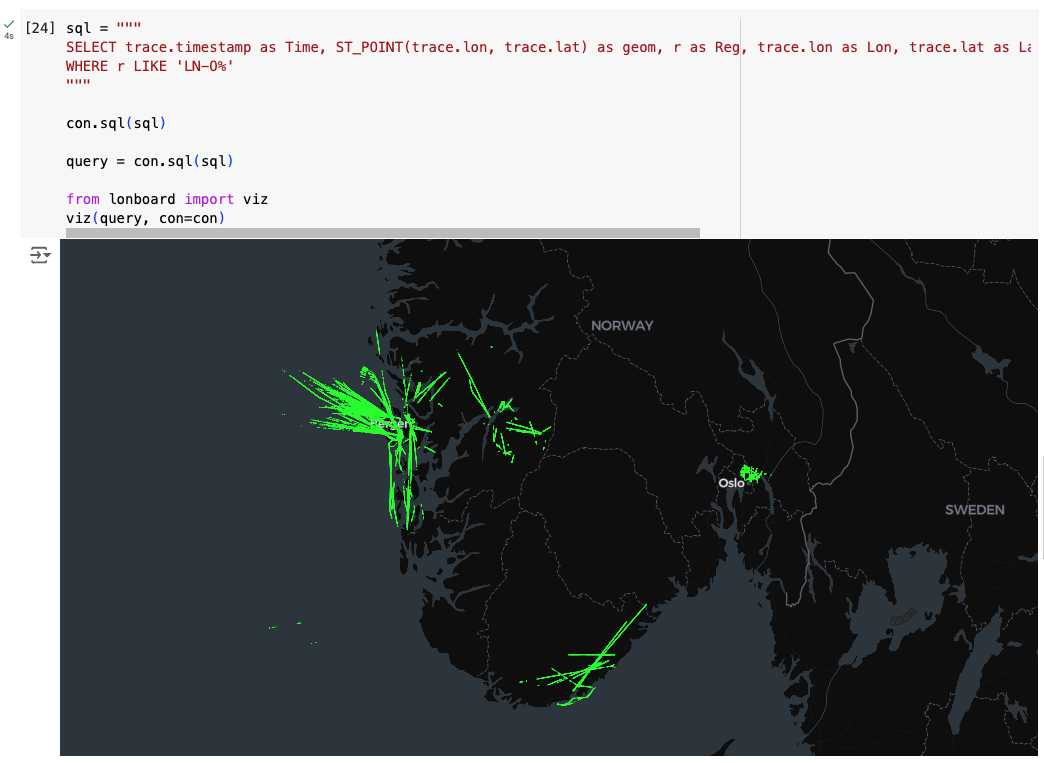Click the 'viz(query, con=con)' code line

tap(145, 218)
